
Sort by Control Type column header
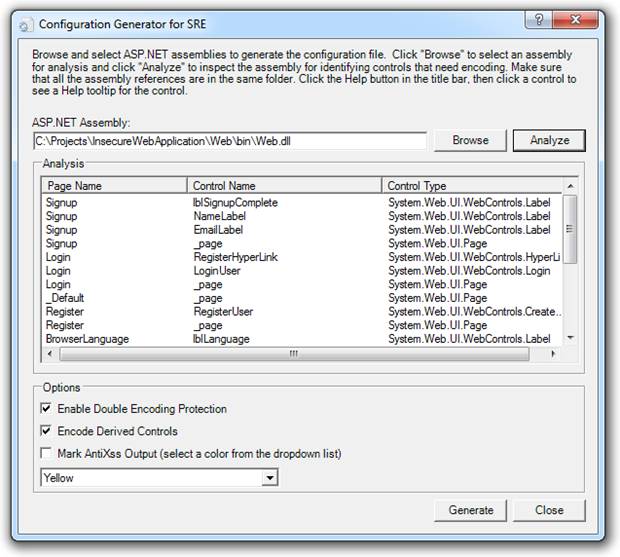pyautogui.click(x=472, y=185)
